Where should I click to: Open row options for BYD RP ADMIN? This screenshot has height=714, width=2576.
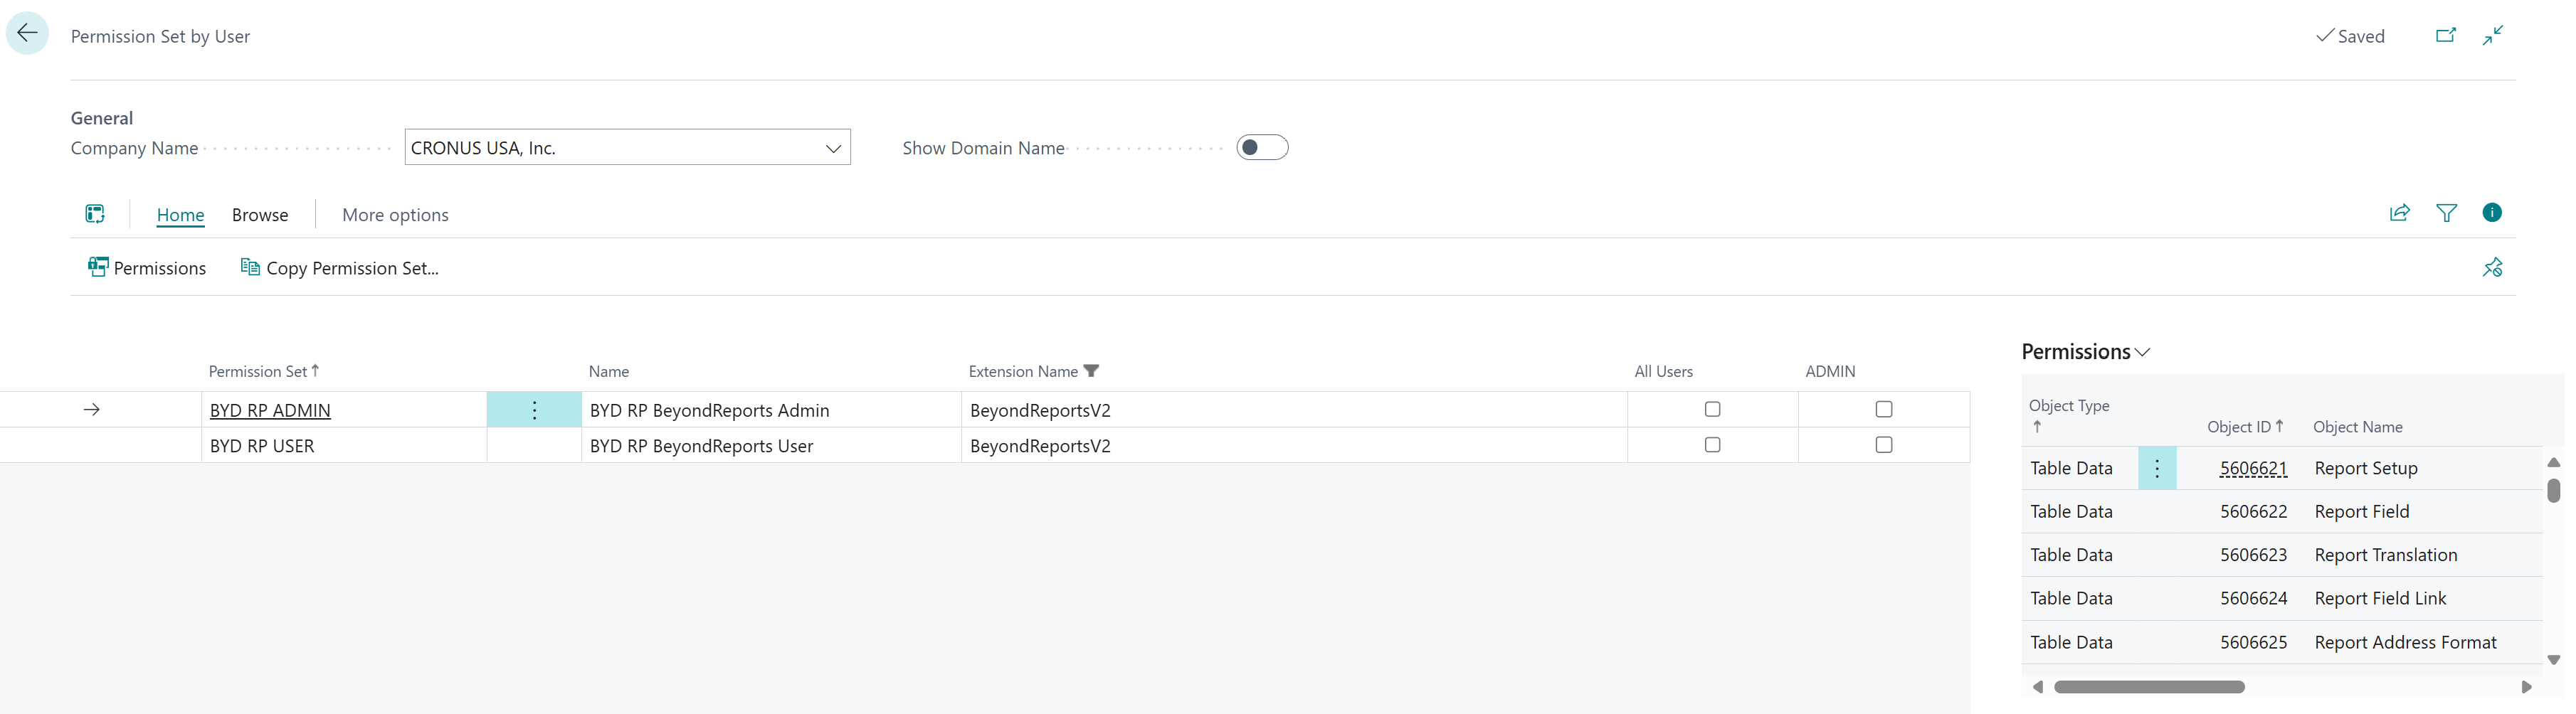coord(534,410)
